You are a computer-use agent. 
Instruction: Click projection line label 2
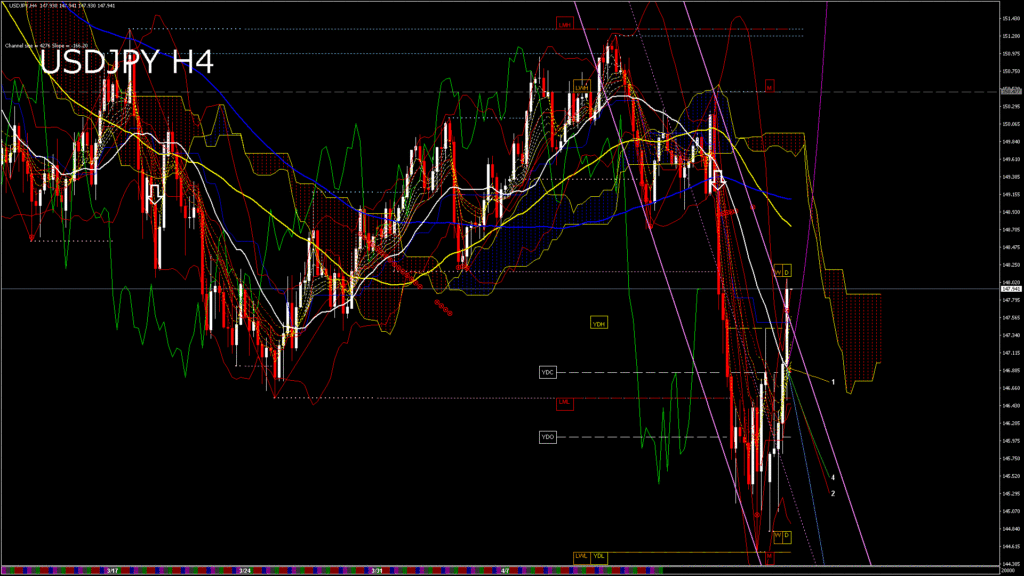(x=833, y=493)
